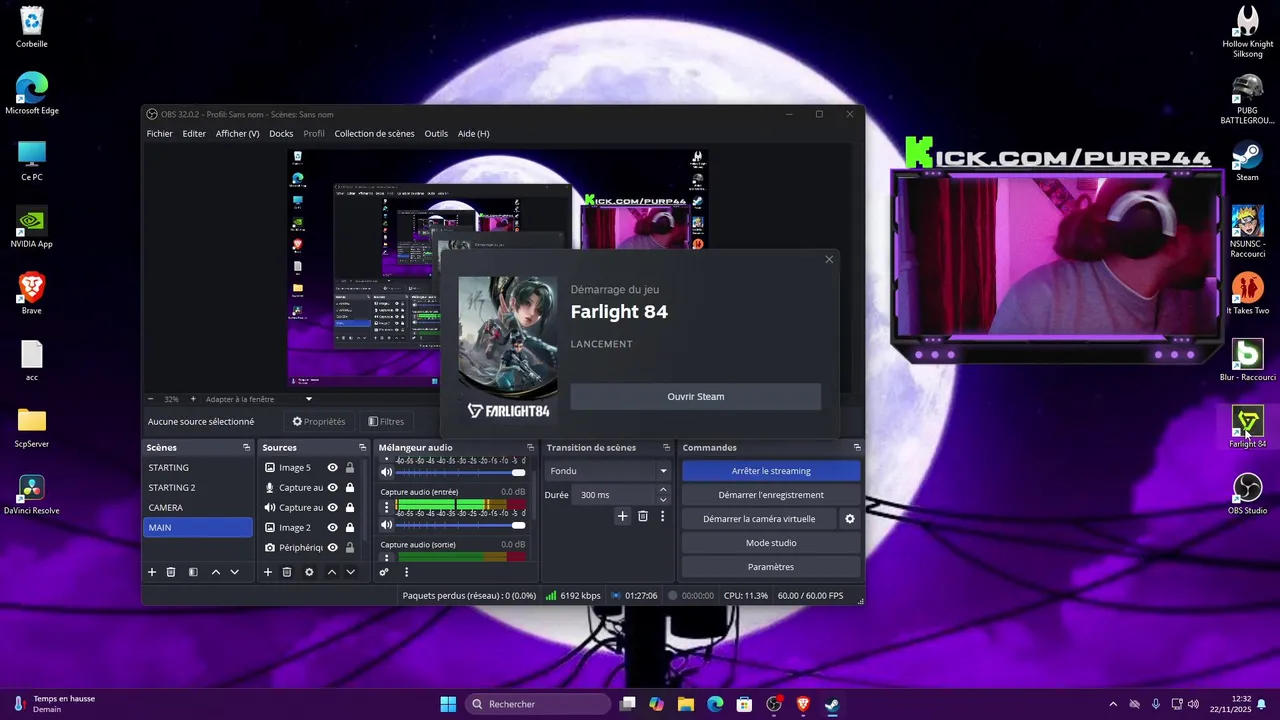The width and height of the screenshot is (1280, 720).
Task: Open the Aide (H) menu
Action: (474, 134)
